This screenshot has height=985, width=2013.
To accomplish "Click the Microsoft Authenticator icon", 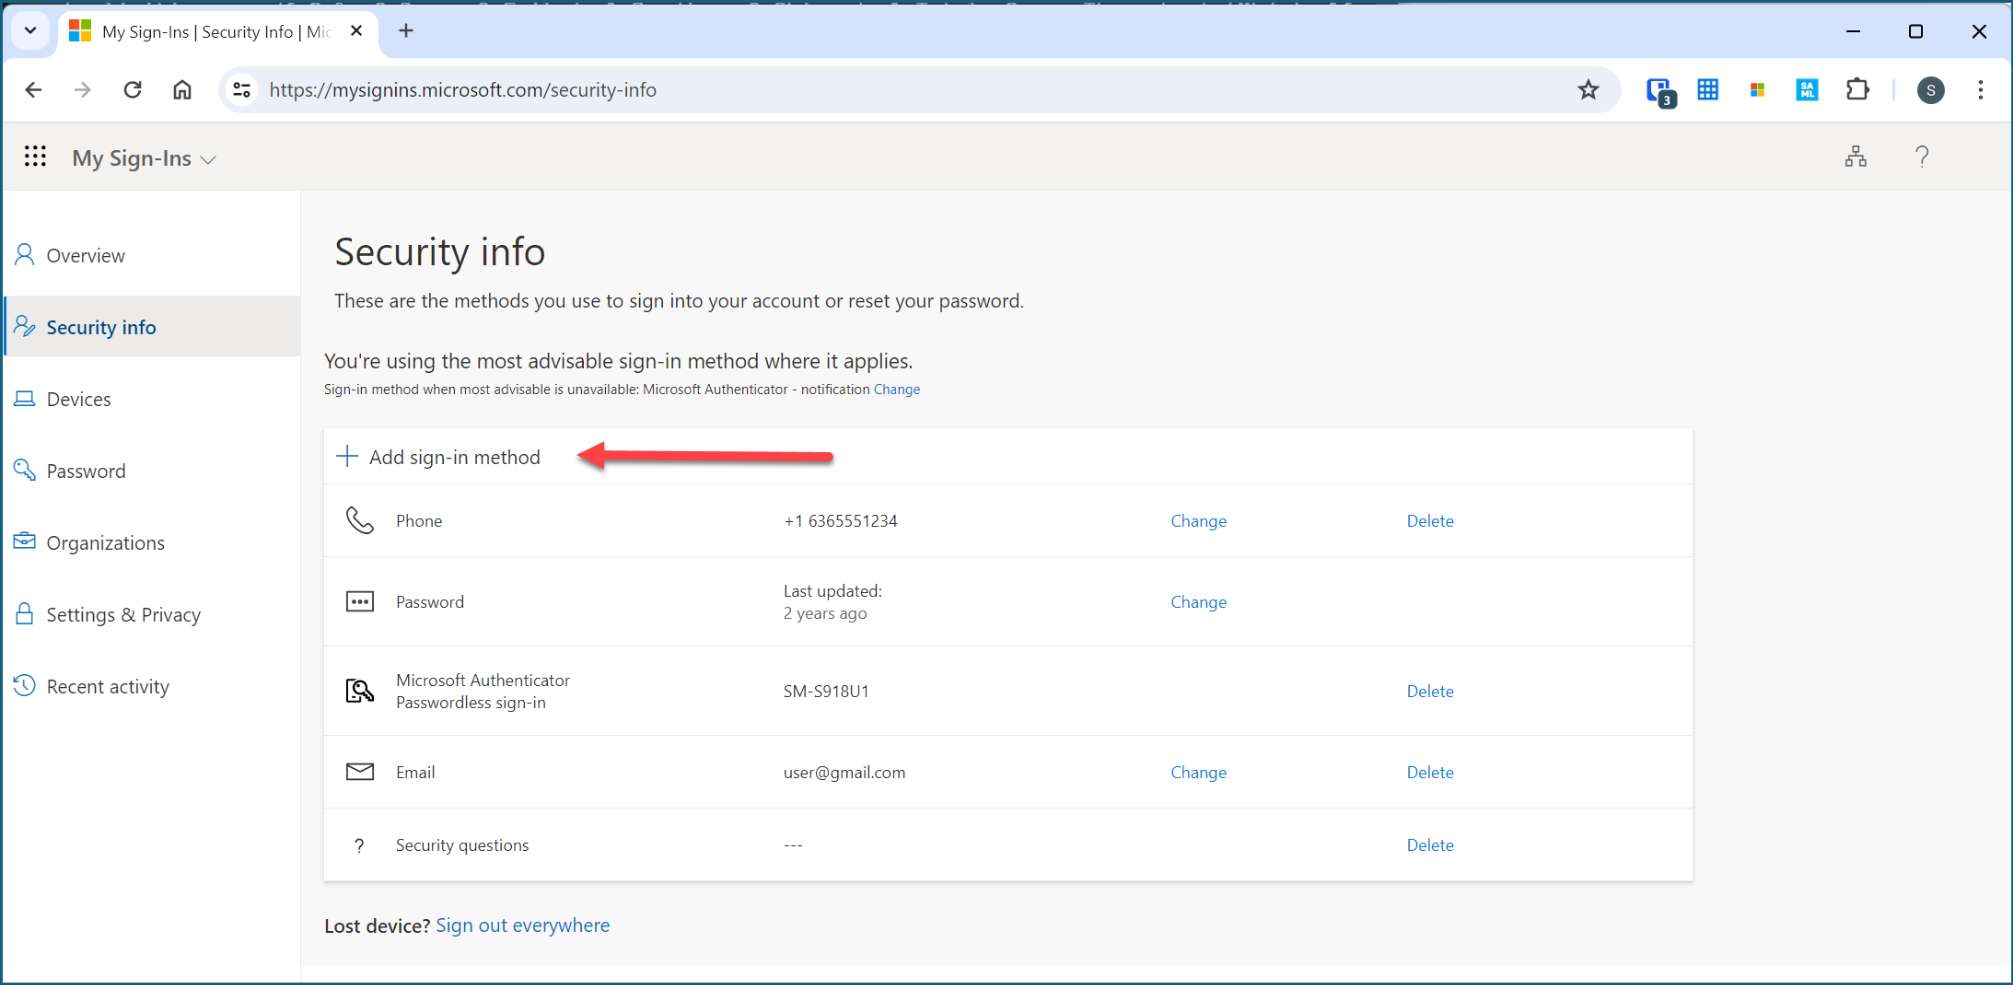I will pyautogui.click(x=360, y=691).
